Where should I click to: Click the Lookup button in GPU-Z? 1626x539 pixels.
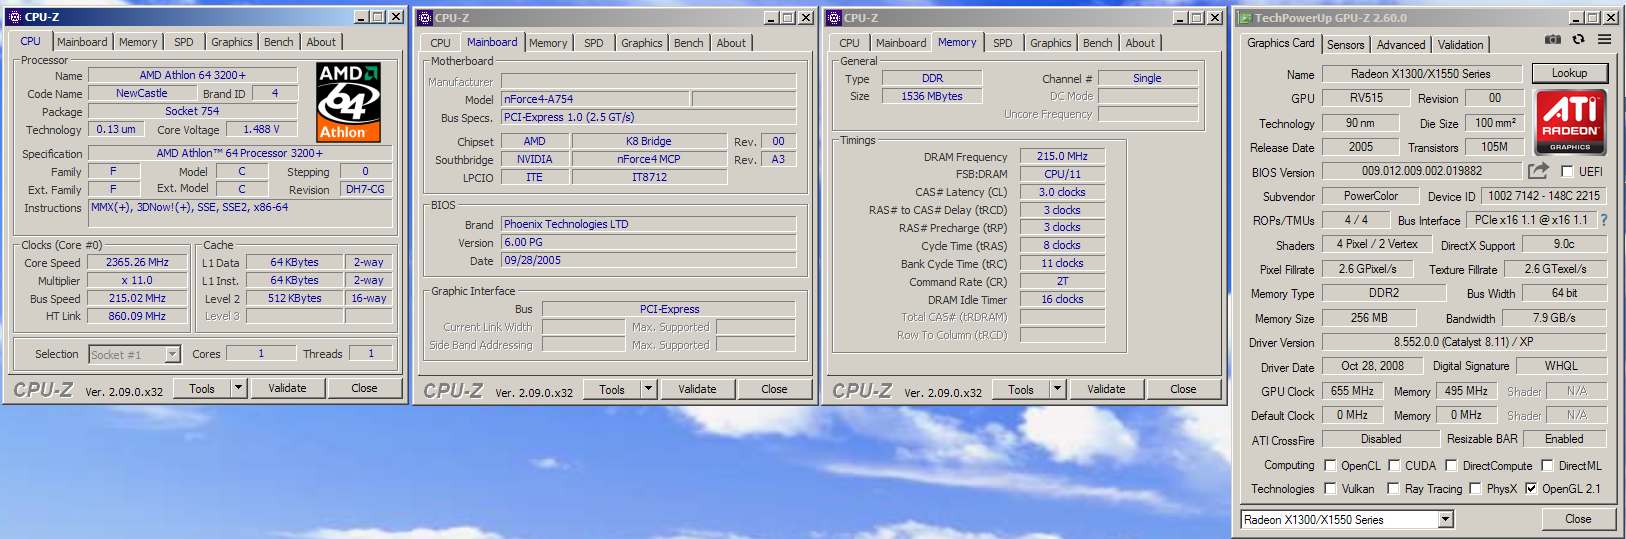1570,73
